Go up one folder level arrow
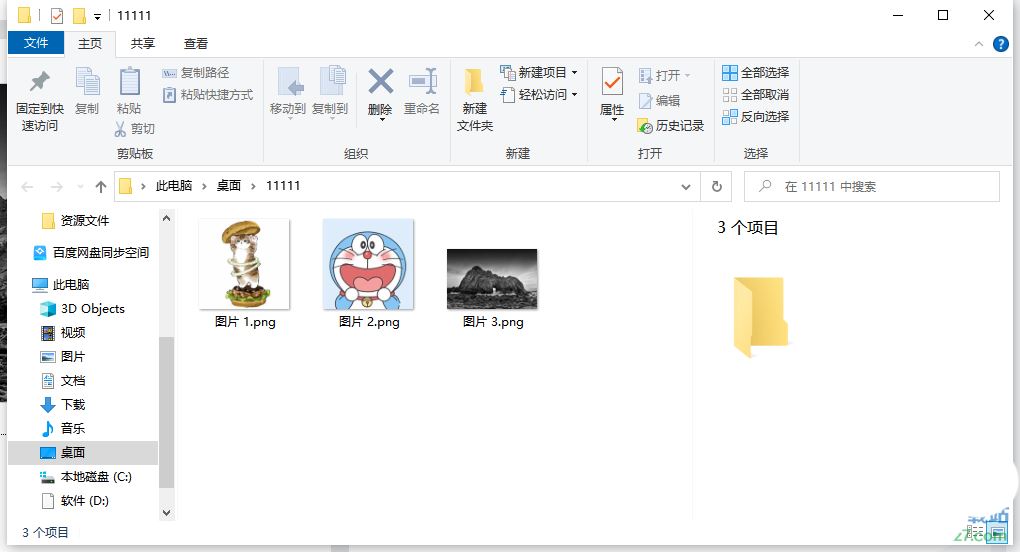 coord(100,187)
